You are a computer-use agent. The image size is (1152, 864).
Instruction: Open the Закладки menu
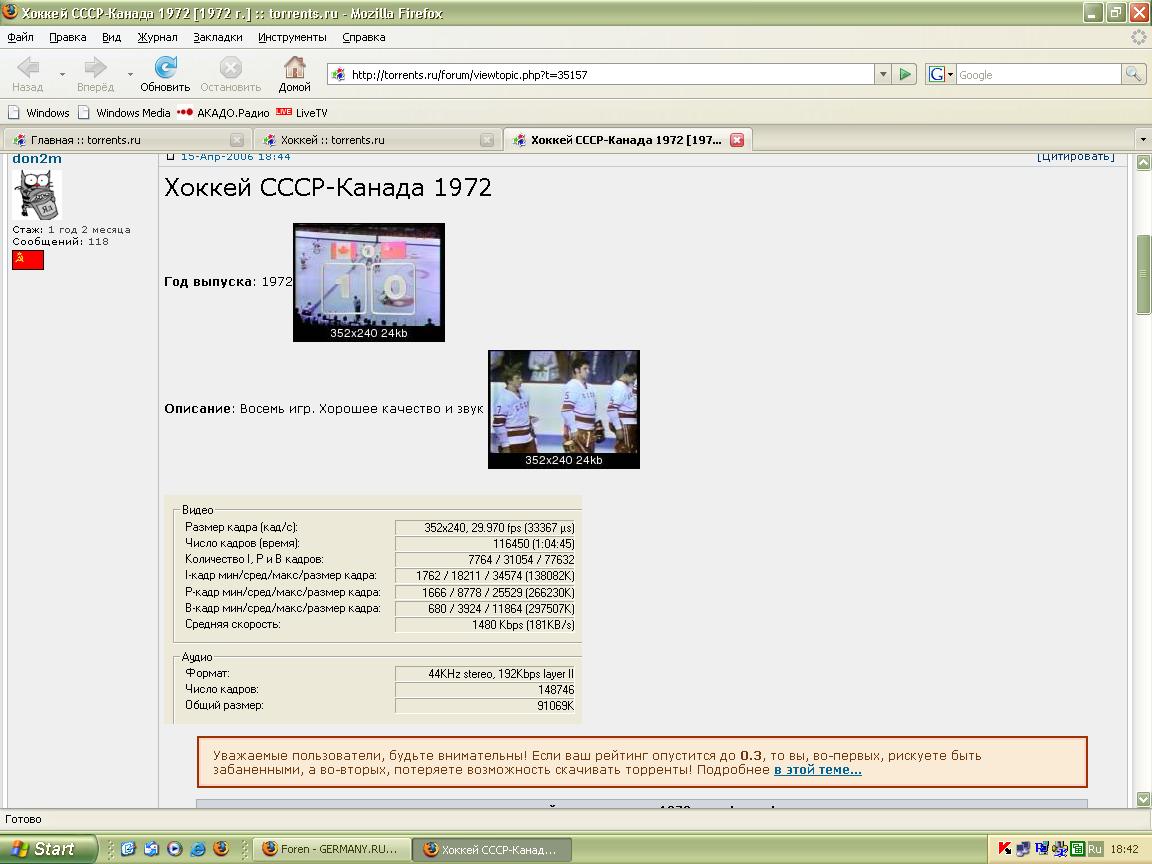[217, 37]
